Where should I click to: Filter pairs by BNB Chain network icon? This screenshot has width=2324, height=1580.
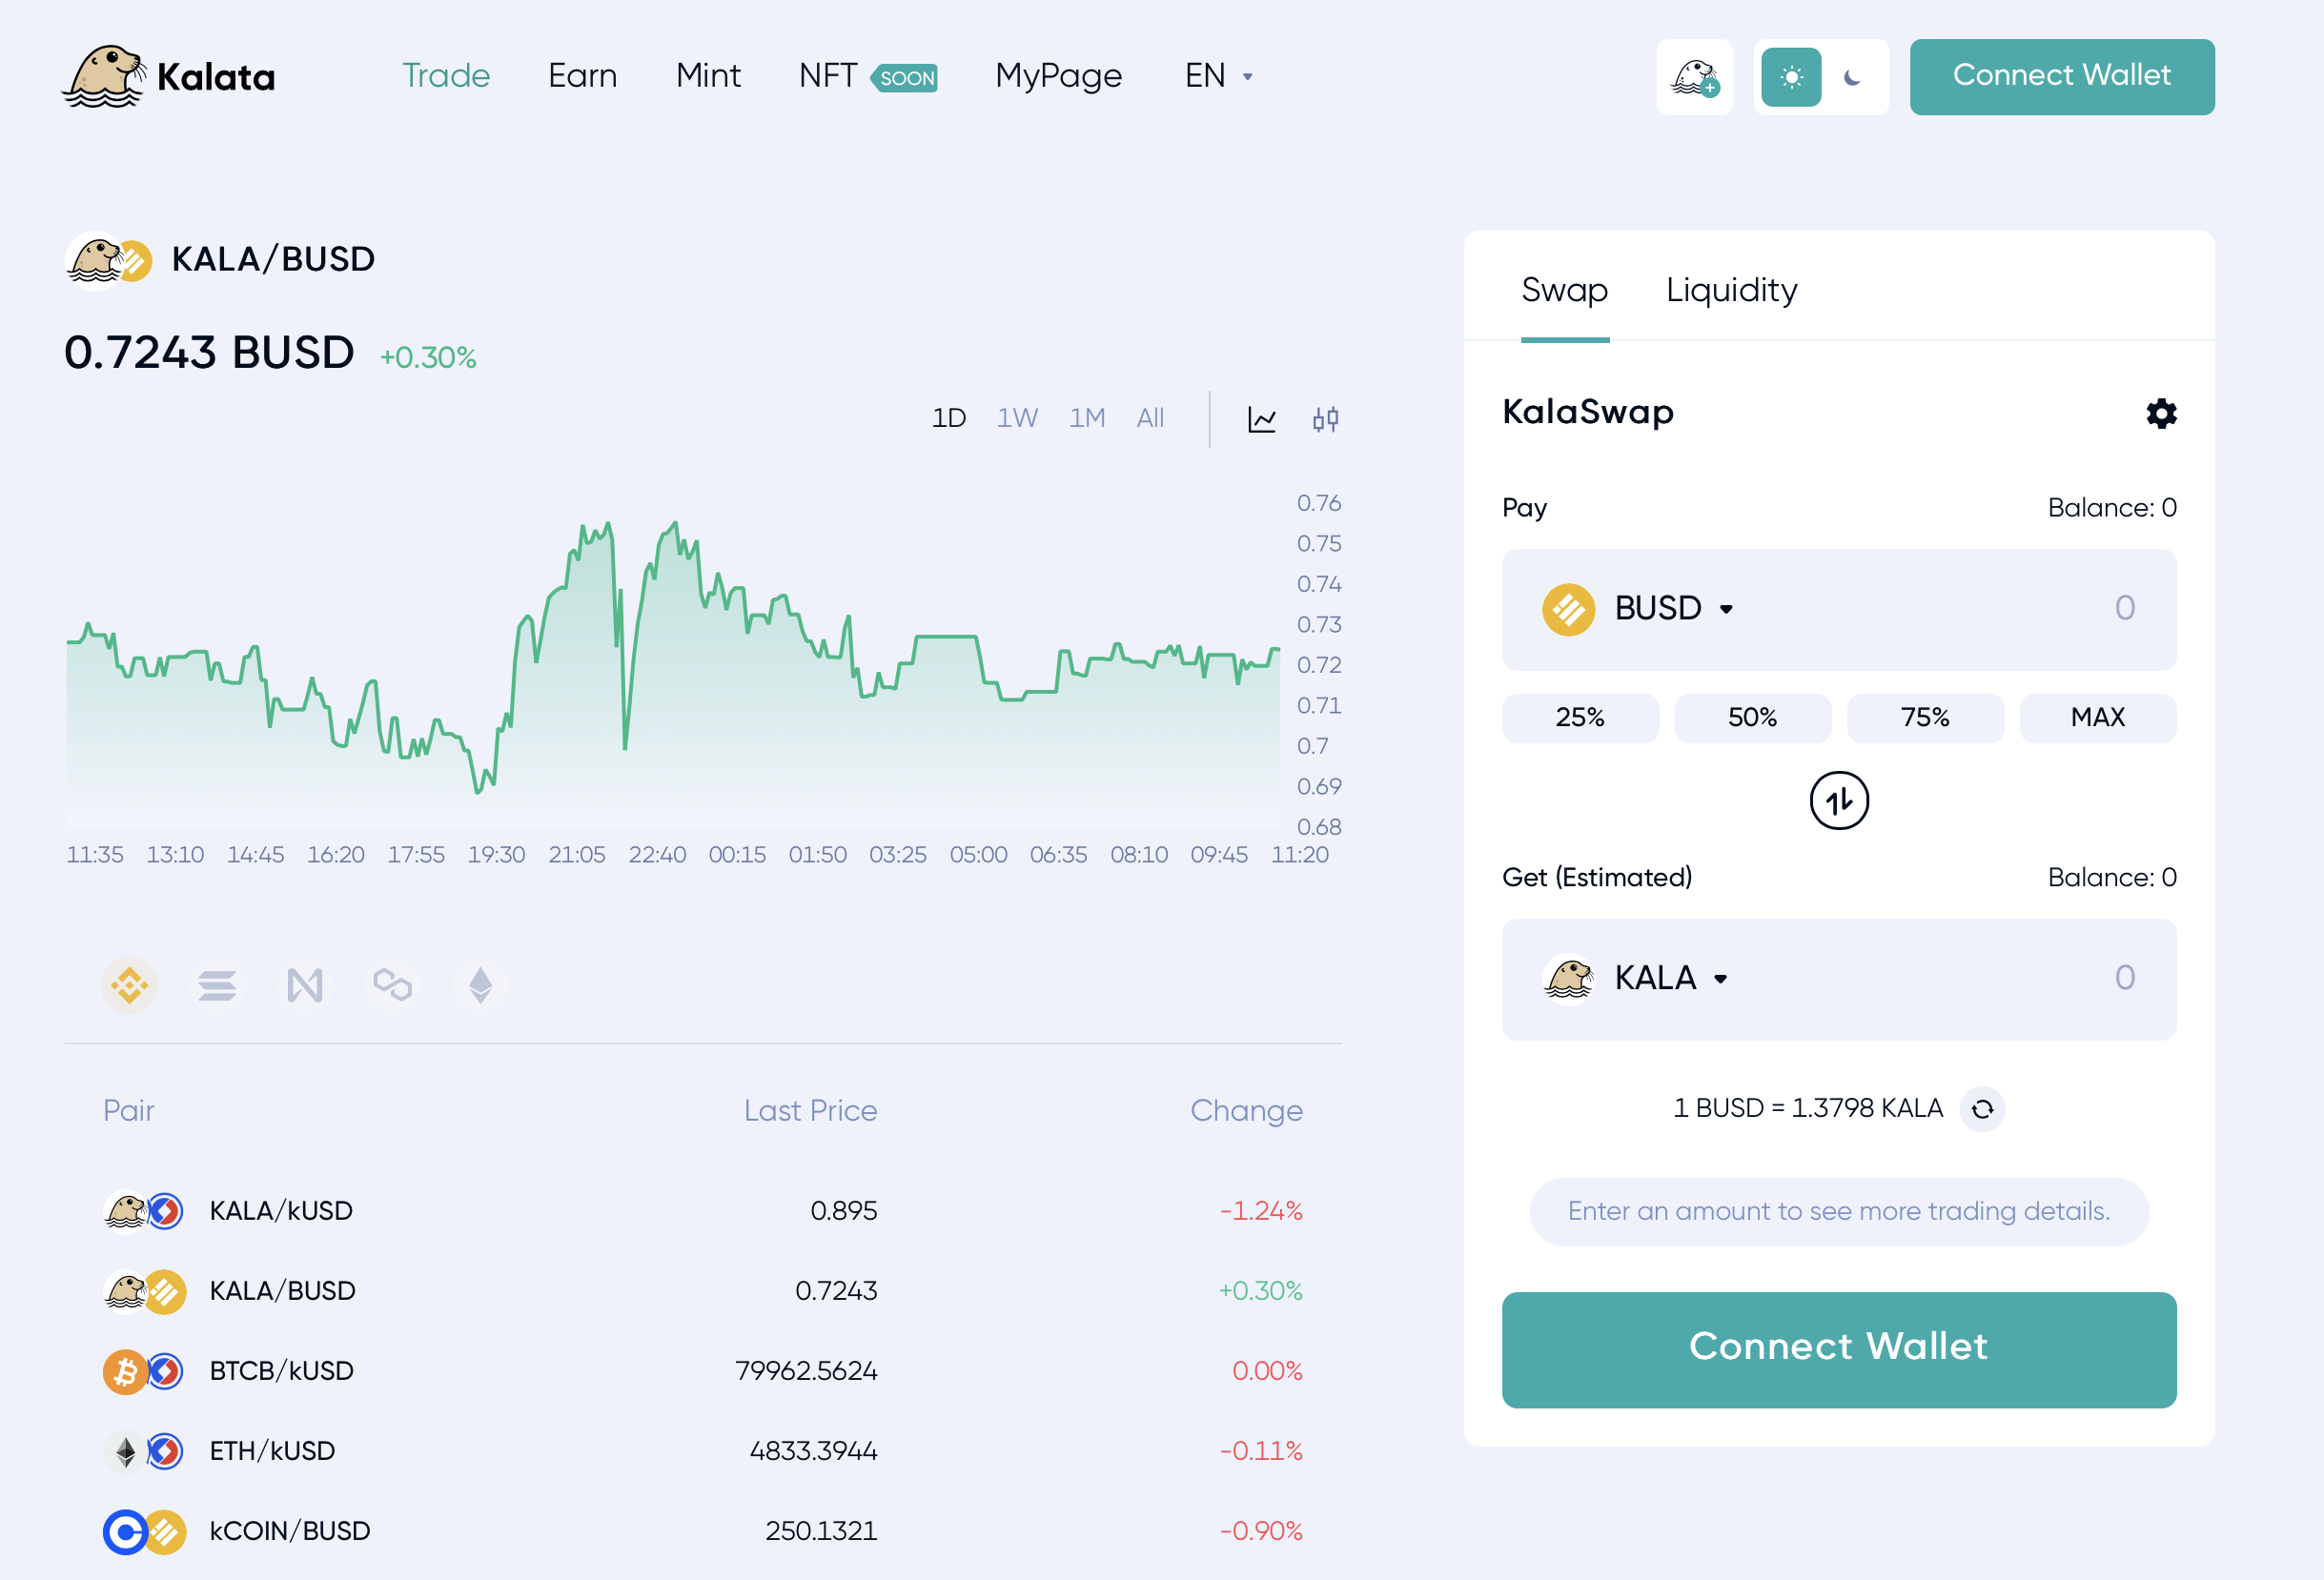[130, 985]
